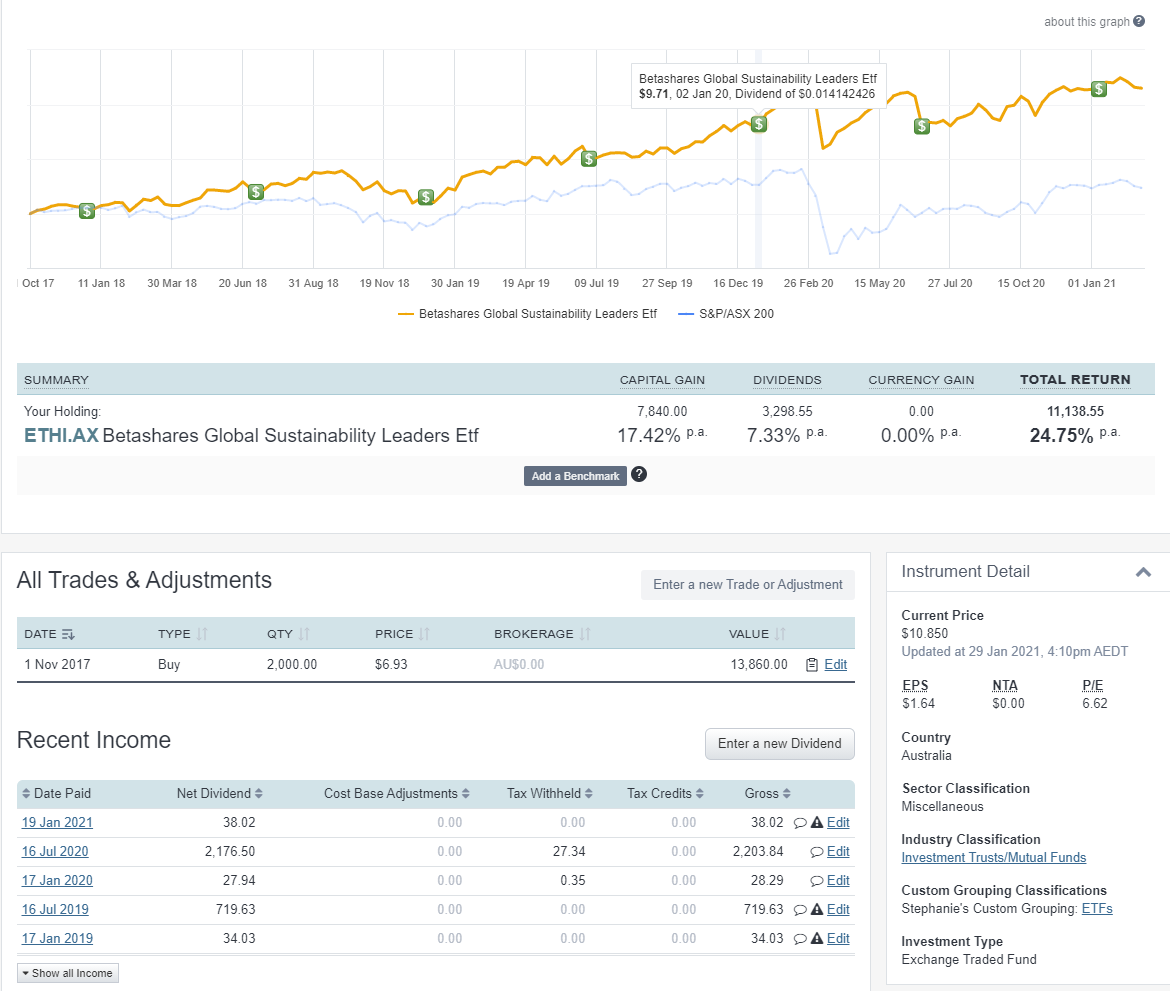Viewport: 1170px width, 991px height.
Task: Expand the 'Show all Income' list
Action: pyautogui.click(x=67, y=972)
